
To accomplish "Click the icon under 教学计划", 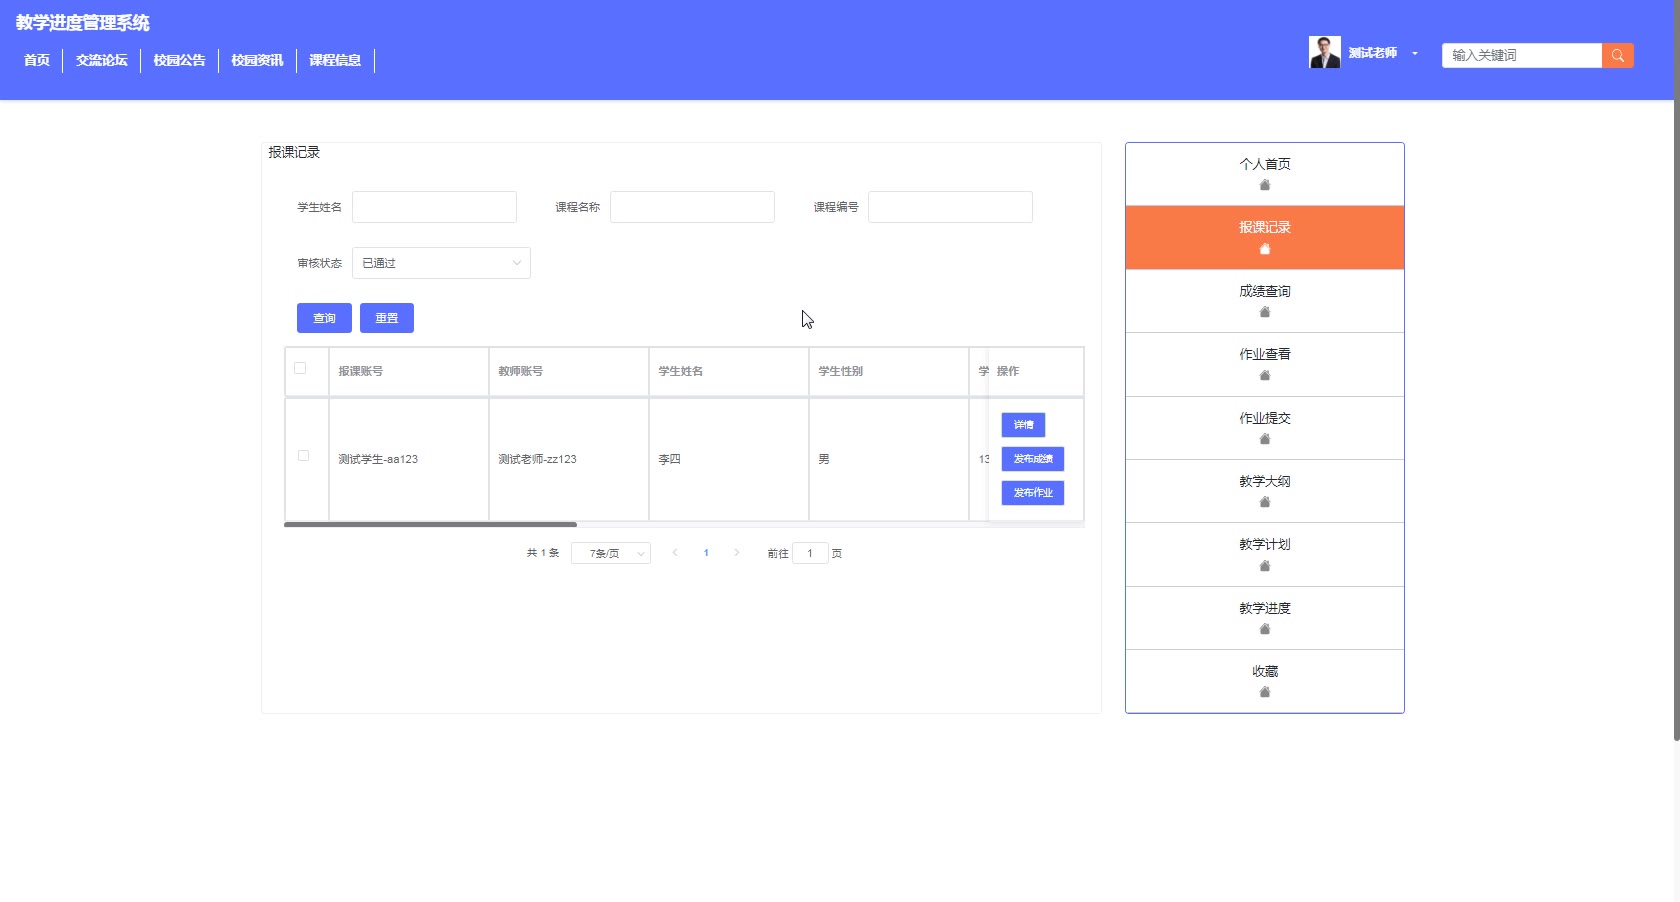I will click(1265, 566).
